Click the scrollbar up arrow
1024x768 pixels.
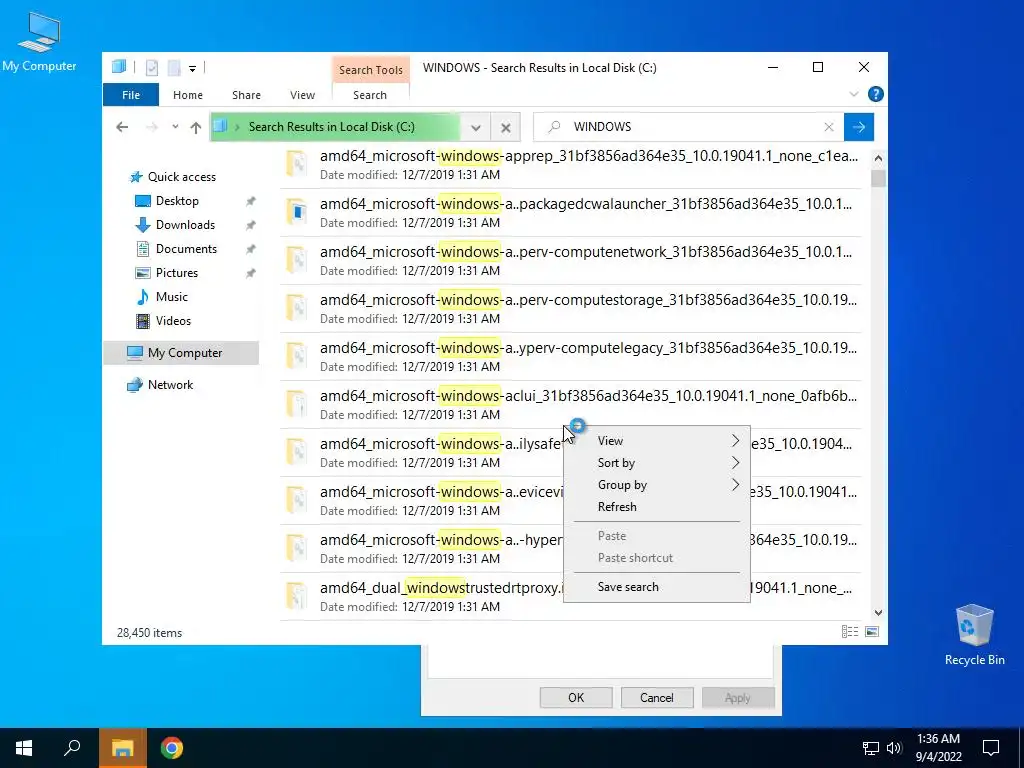click(x=878, y=158)
